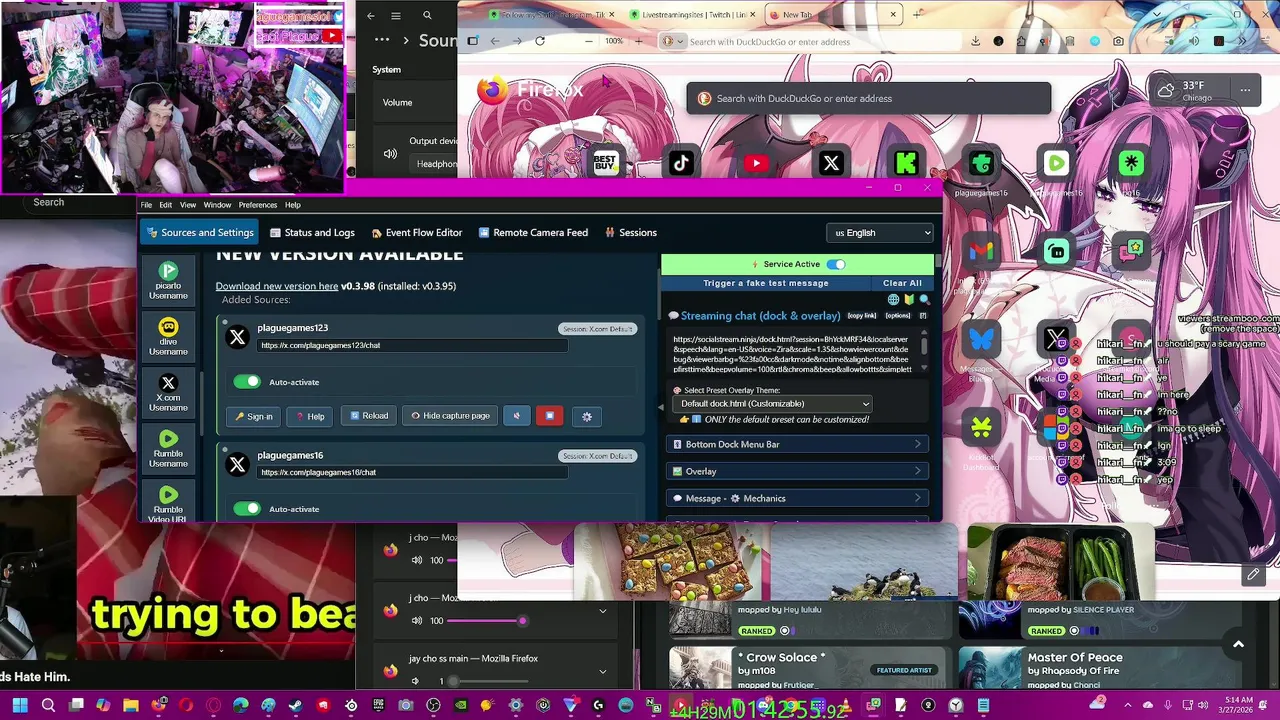1280x720 pixels.
Task: Open Firefox address bar search engine dropdown
Action: tap(671, 41)
